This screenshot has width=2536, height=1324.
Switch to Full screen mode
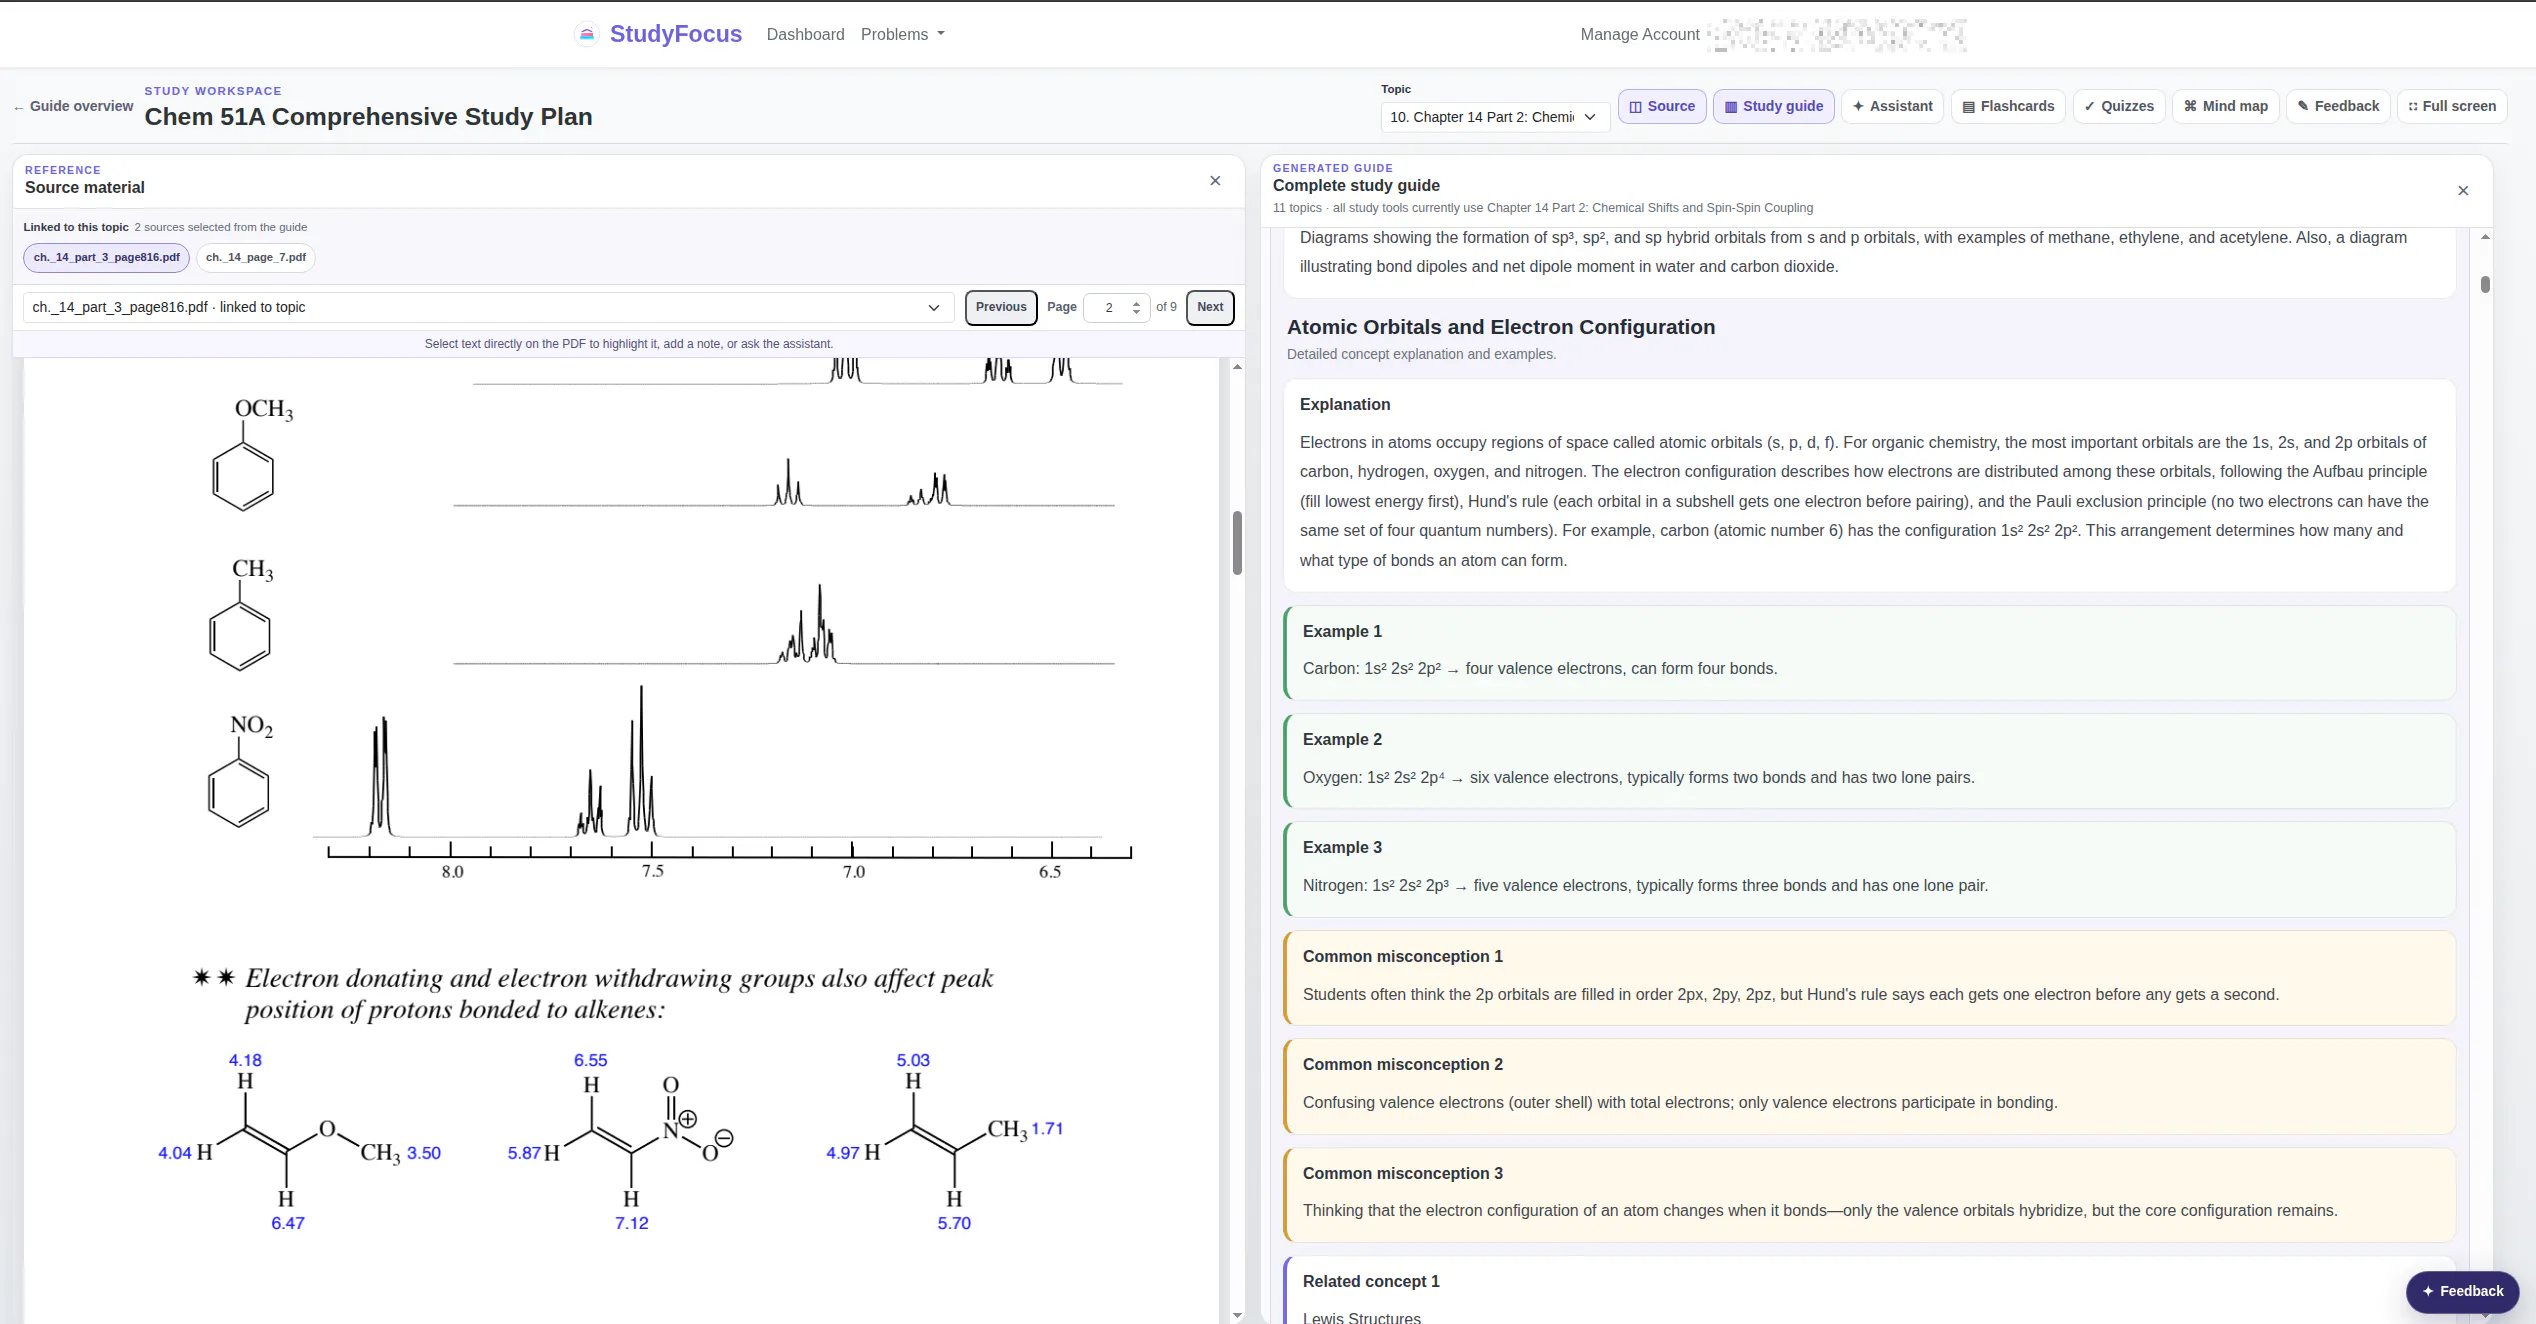pyautogui.click(x=2452, y=106)
